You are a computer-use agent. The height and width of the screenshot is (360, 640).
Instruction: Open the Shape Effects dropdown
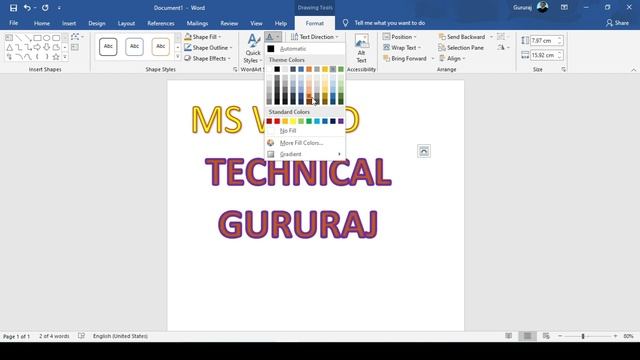tap(207, 58)
